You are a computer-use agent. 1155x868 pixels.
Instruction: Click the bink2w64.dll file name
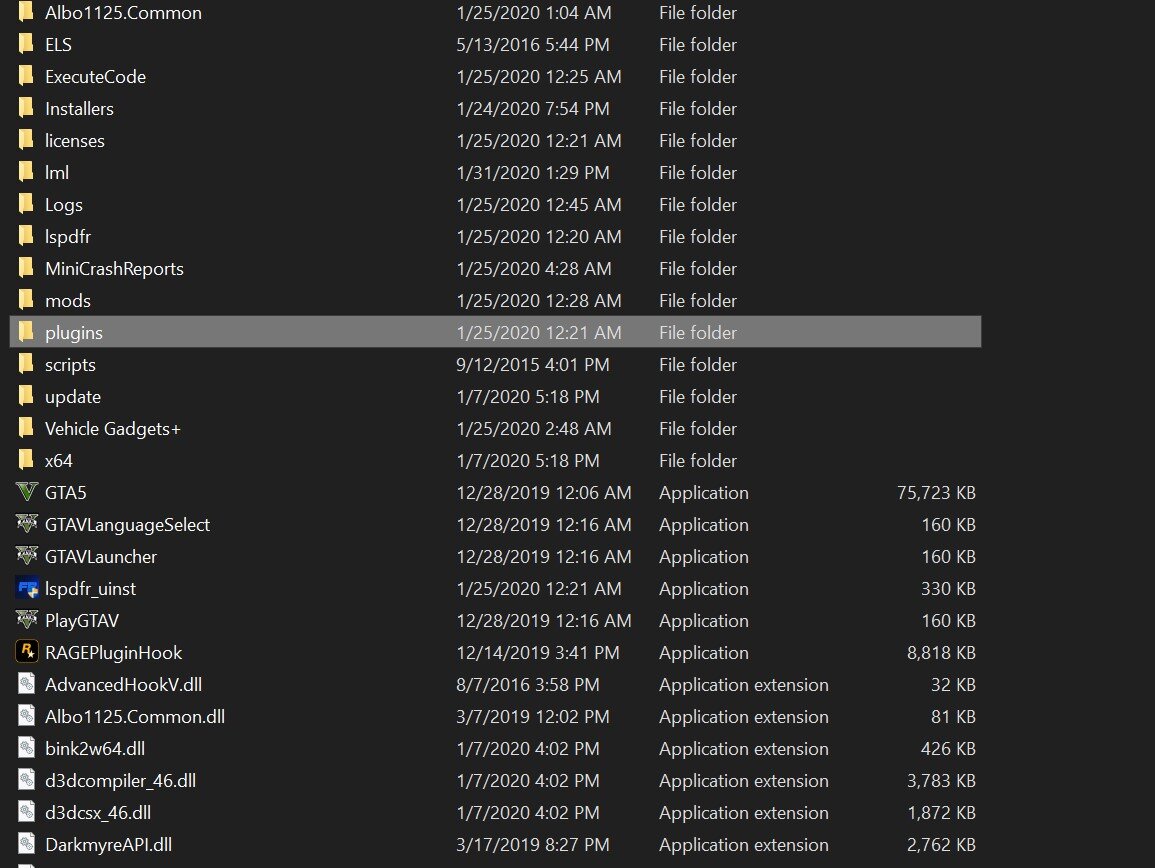click(x=95, y=749)
